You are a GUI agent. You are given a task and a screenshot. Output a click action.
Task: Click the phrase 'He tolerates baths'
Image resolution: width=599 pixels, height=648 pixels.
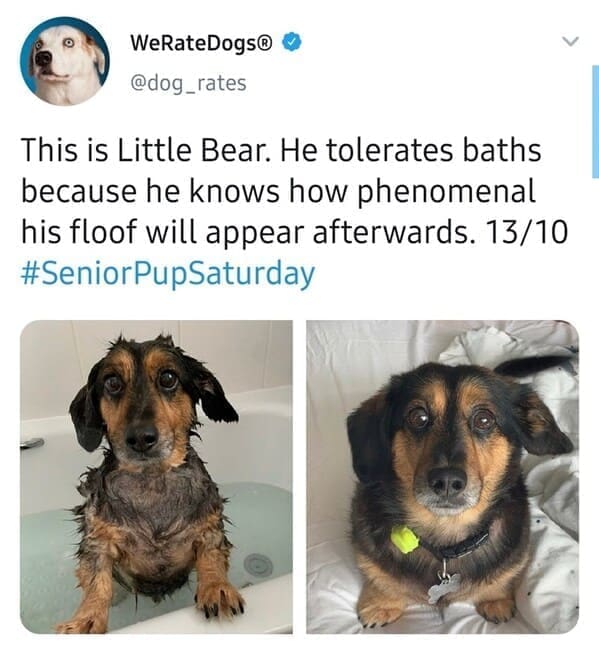click(411, 150)
